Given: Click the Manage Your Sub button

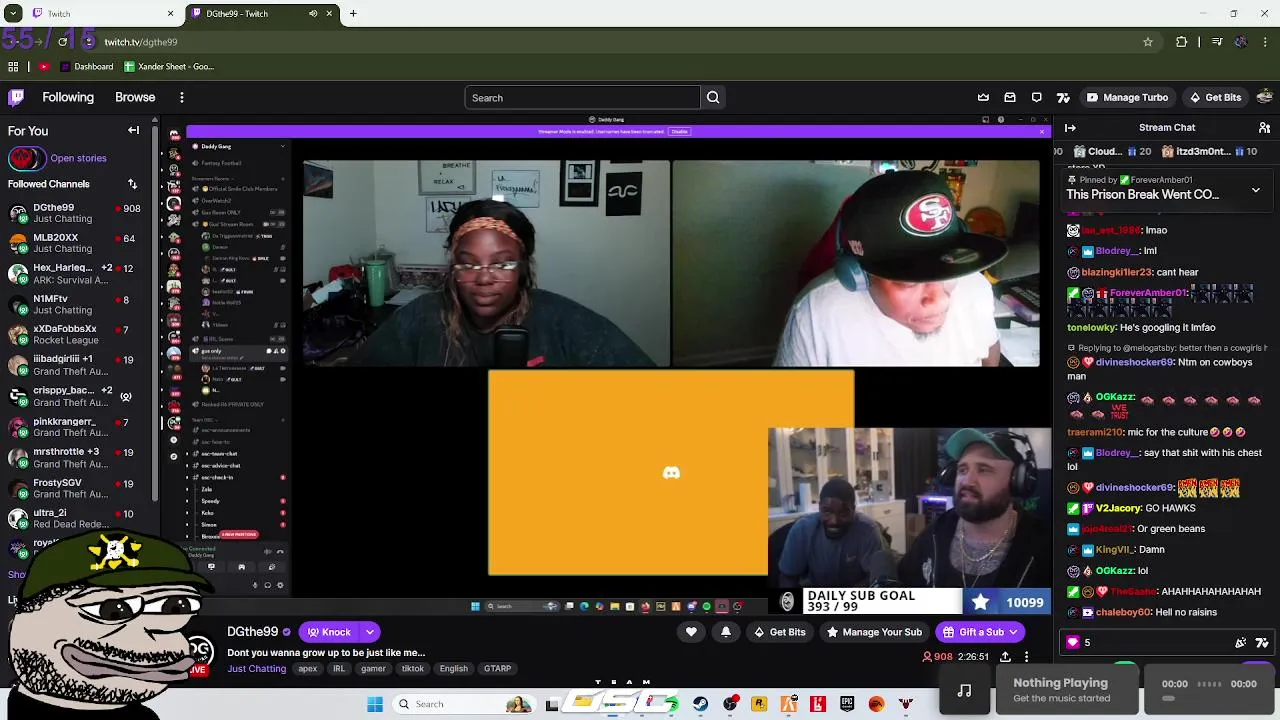Looking at the screenshot, I should [874, 632].
